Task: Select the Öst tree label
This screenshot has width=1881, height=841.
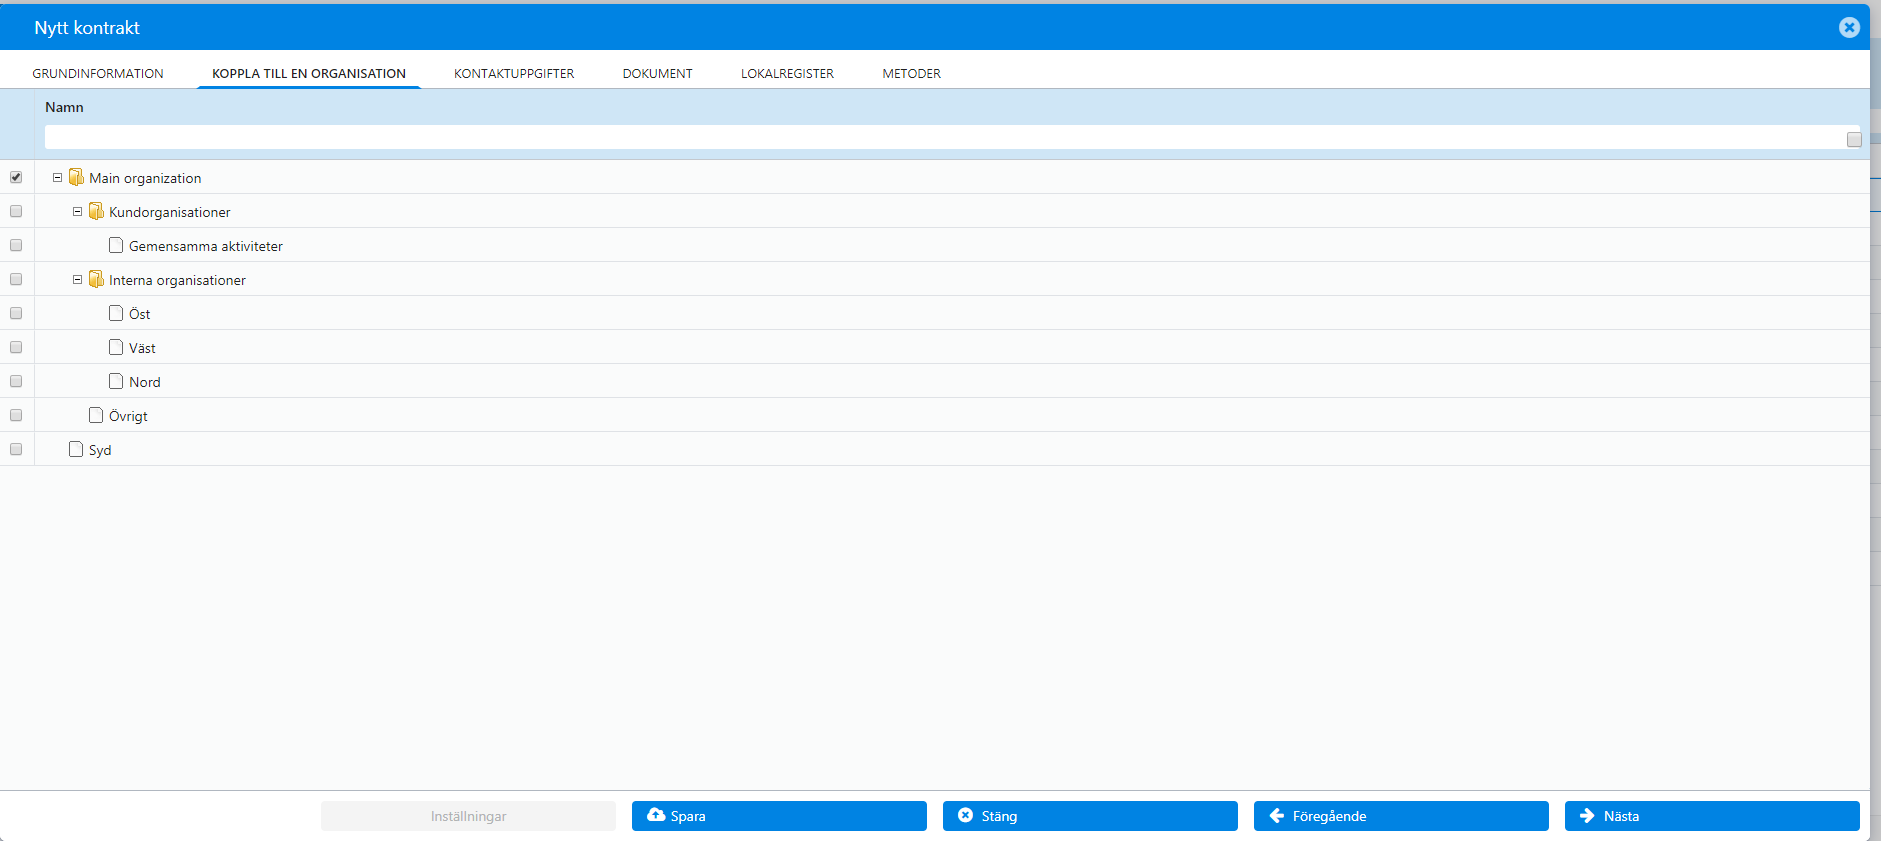Action: click(140, 314)
